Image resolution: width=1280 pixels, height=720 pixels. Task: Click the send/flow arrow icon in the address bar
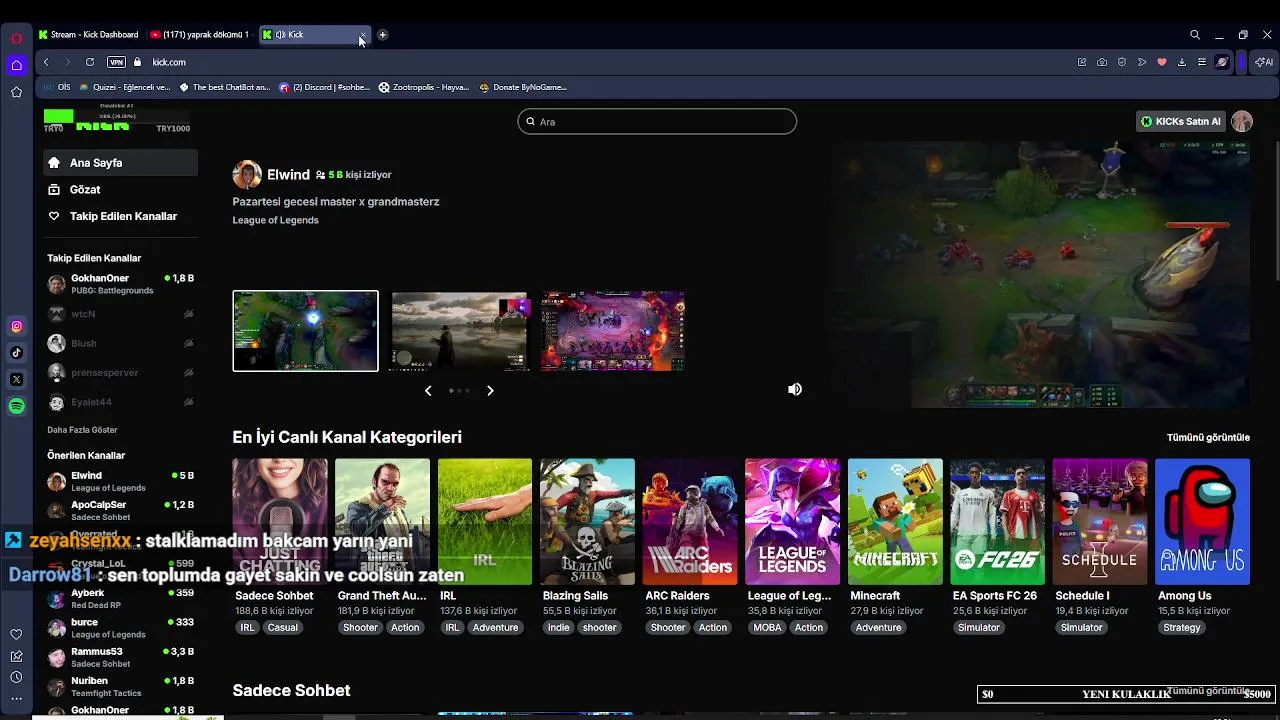1142,62
